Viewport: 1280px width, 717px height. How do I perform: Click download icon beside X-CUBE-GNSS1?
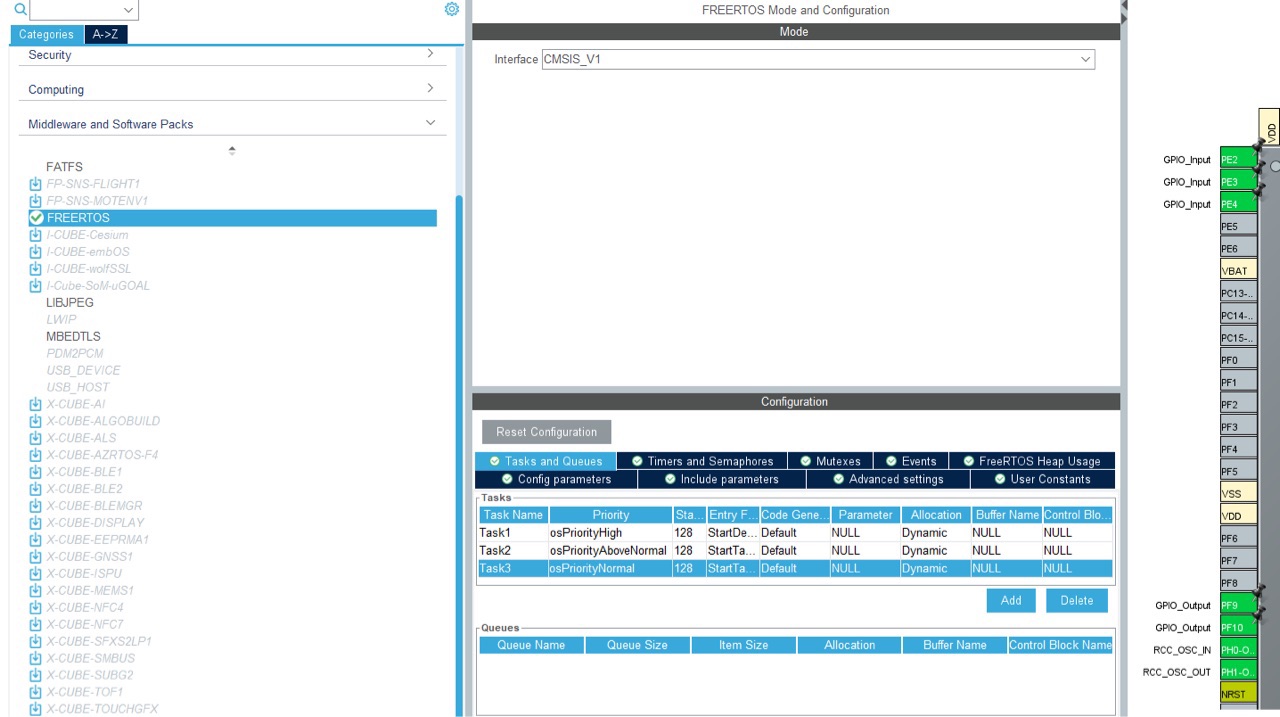tap(36, 557)
